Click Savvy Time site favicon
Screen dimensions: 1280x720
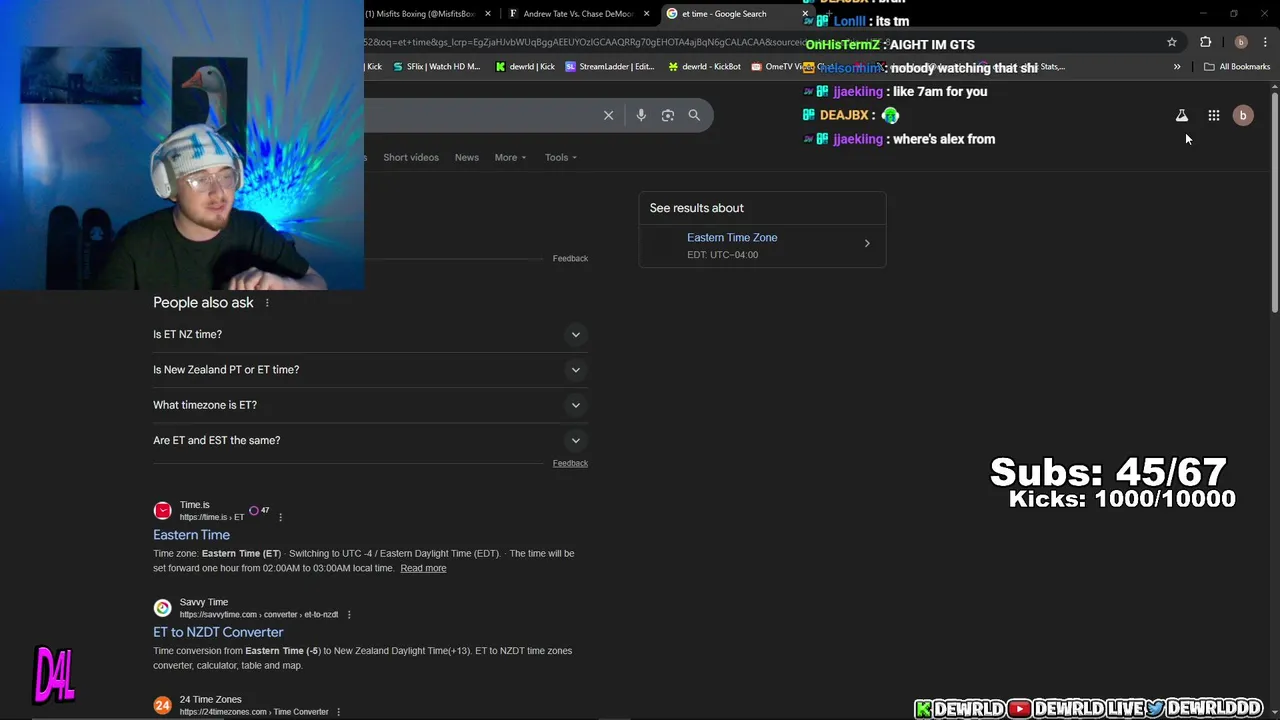162,608
